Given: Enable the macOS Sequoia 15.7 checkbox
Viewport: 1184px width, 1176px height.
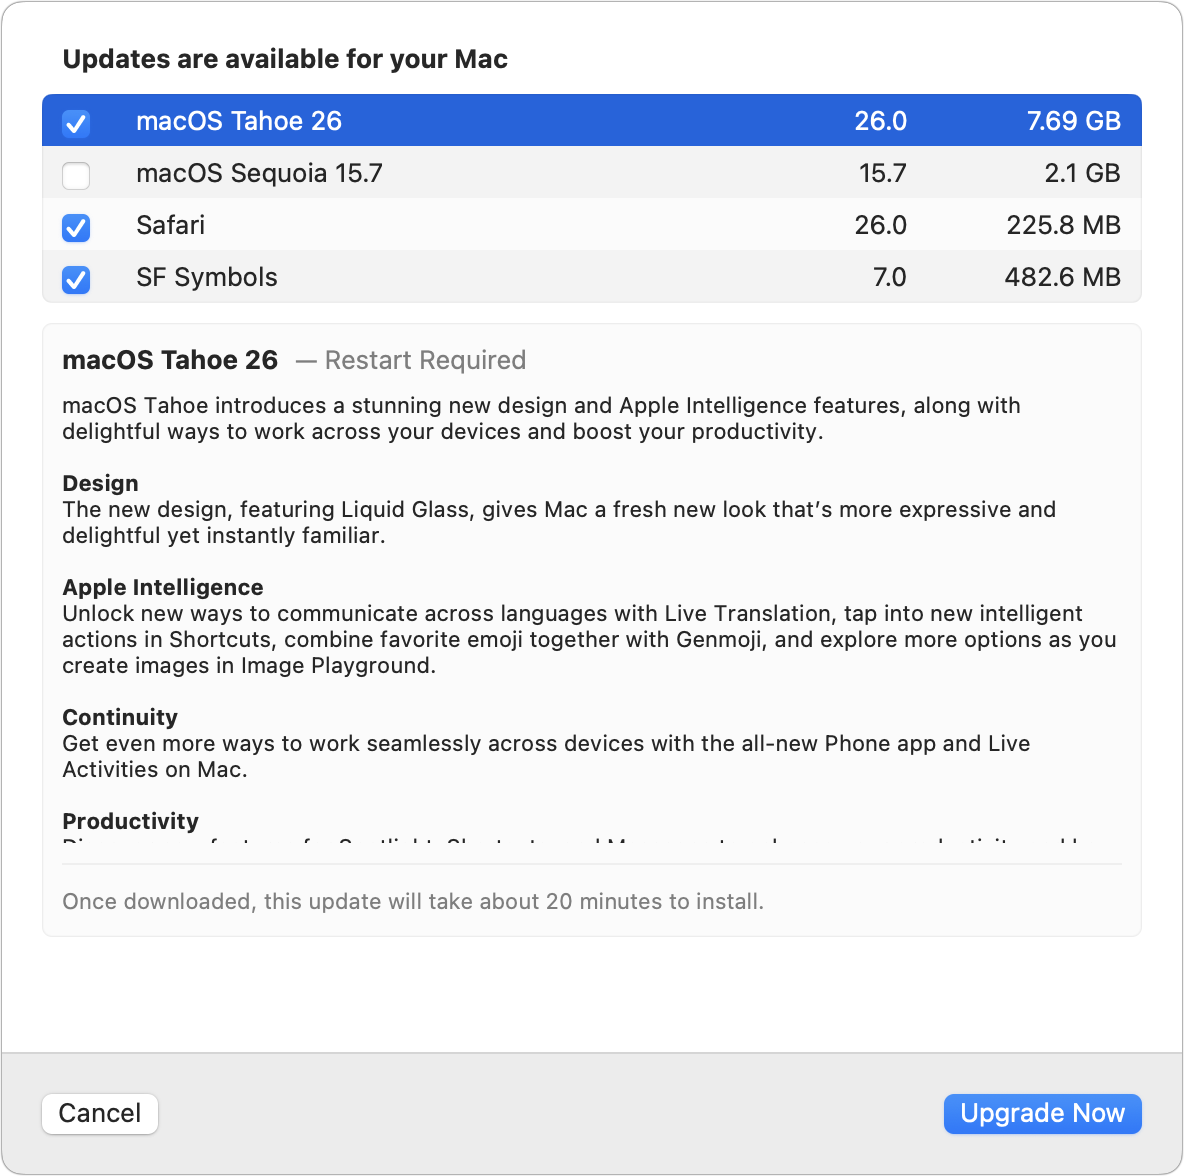Looking at the screenshot, I should [x=76, y=175].
